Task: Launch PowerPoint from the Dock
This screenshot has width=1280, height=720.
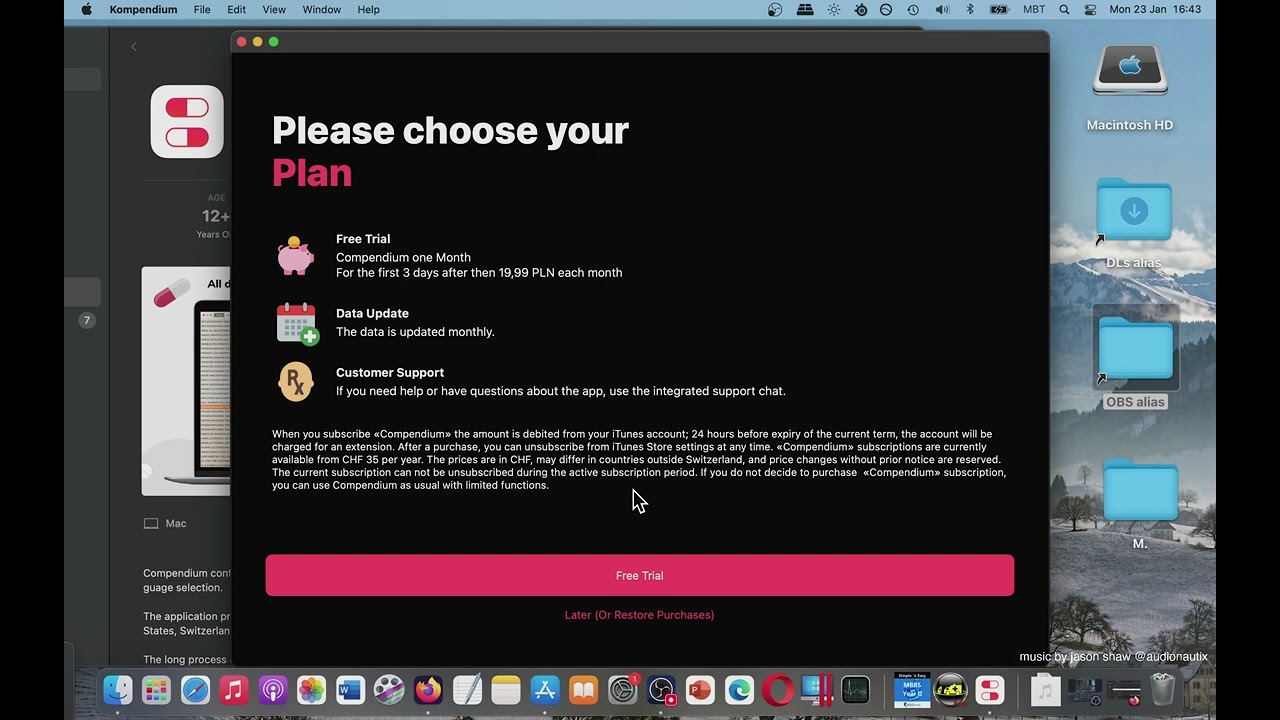Action: pyautogui.click(x=700, y=690)
